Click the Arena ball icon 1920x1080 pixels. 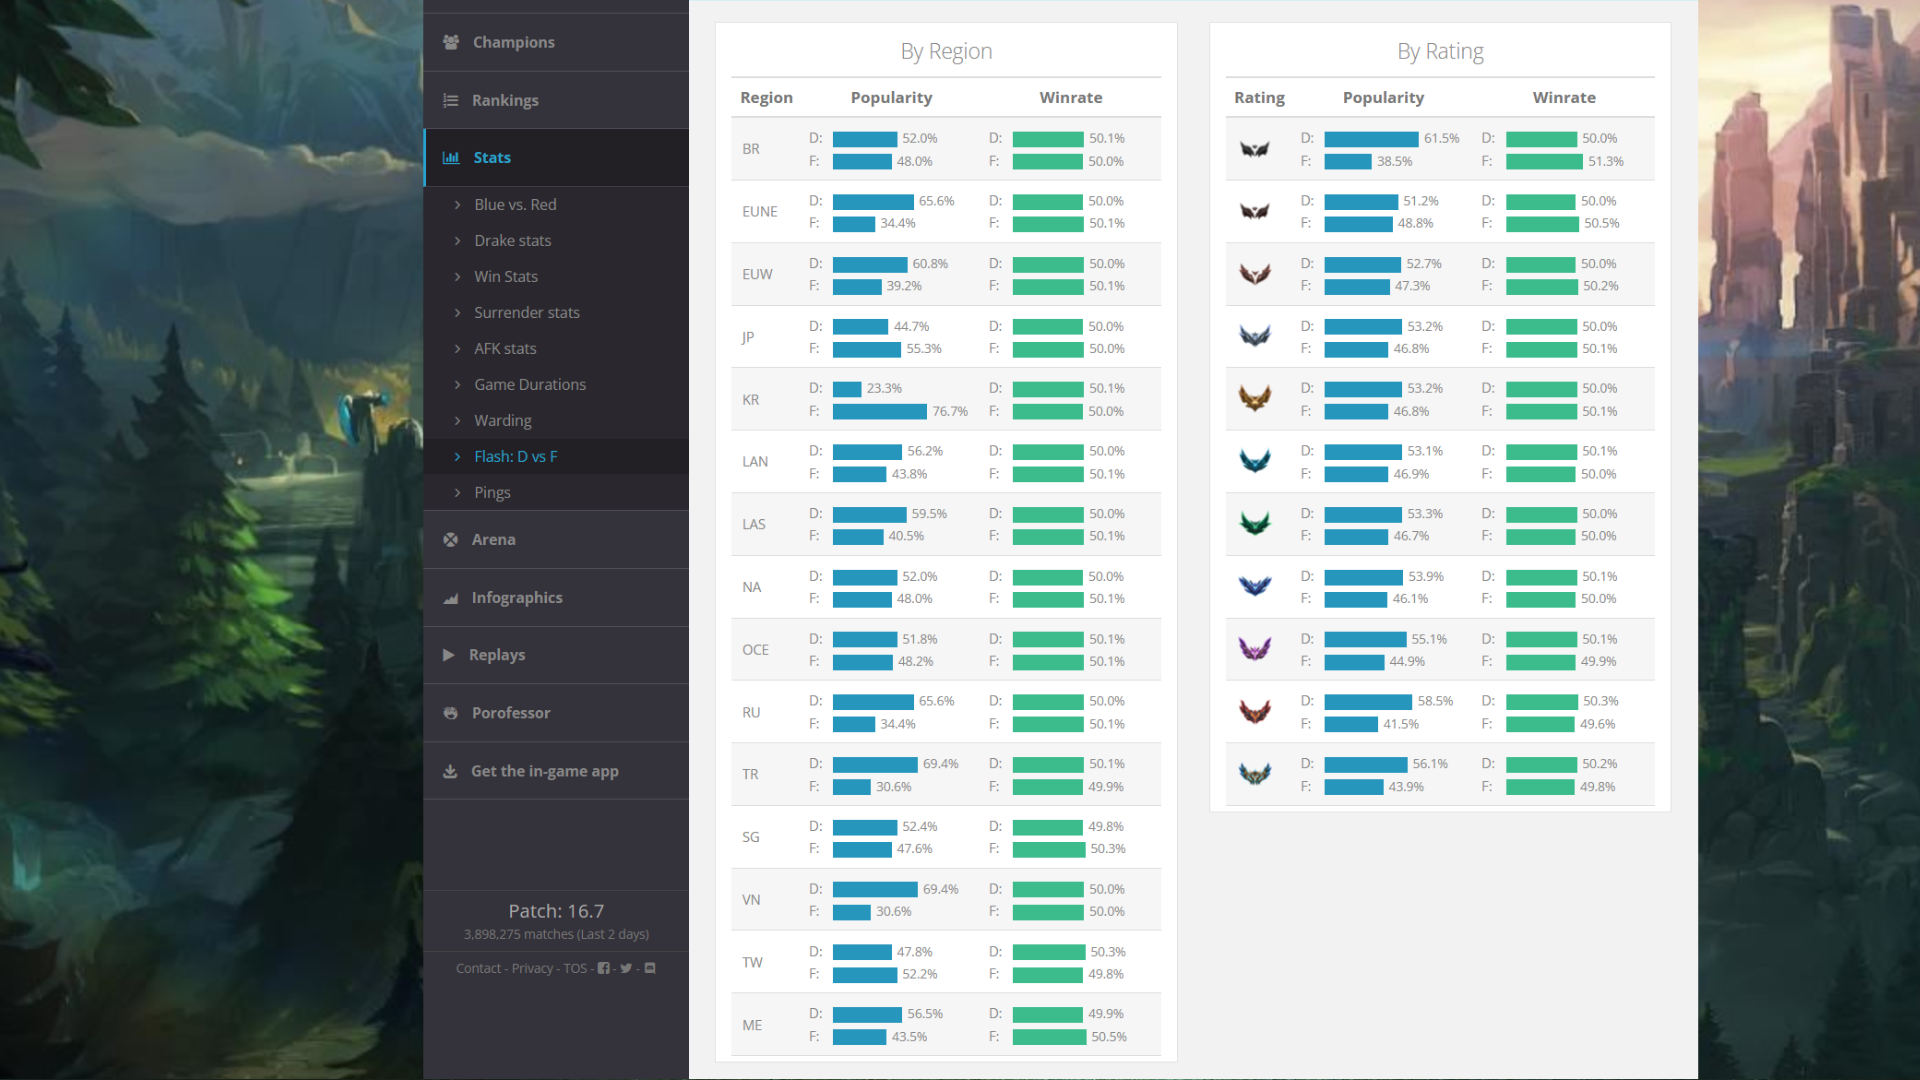click(x=451, y=539)
